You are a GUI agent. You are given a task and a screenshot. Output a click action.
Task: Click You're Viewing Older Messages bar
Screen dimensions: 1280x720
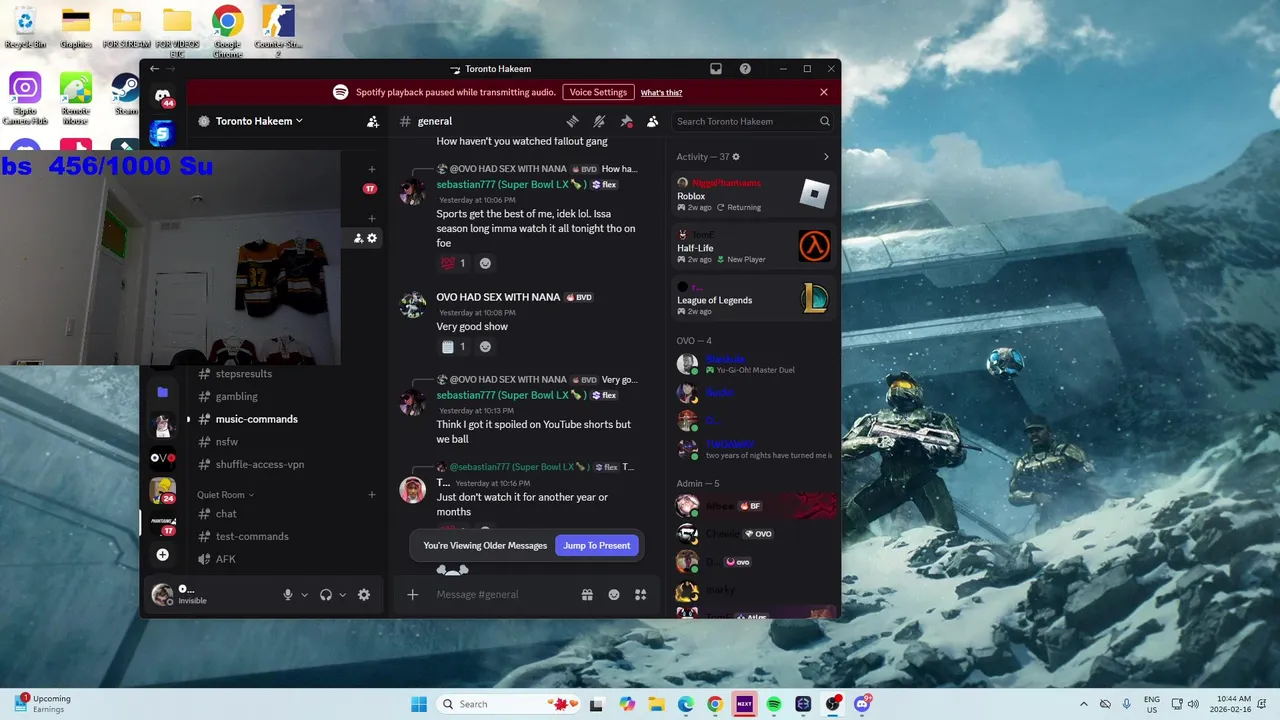click(485, 546)
